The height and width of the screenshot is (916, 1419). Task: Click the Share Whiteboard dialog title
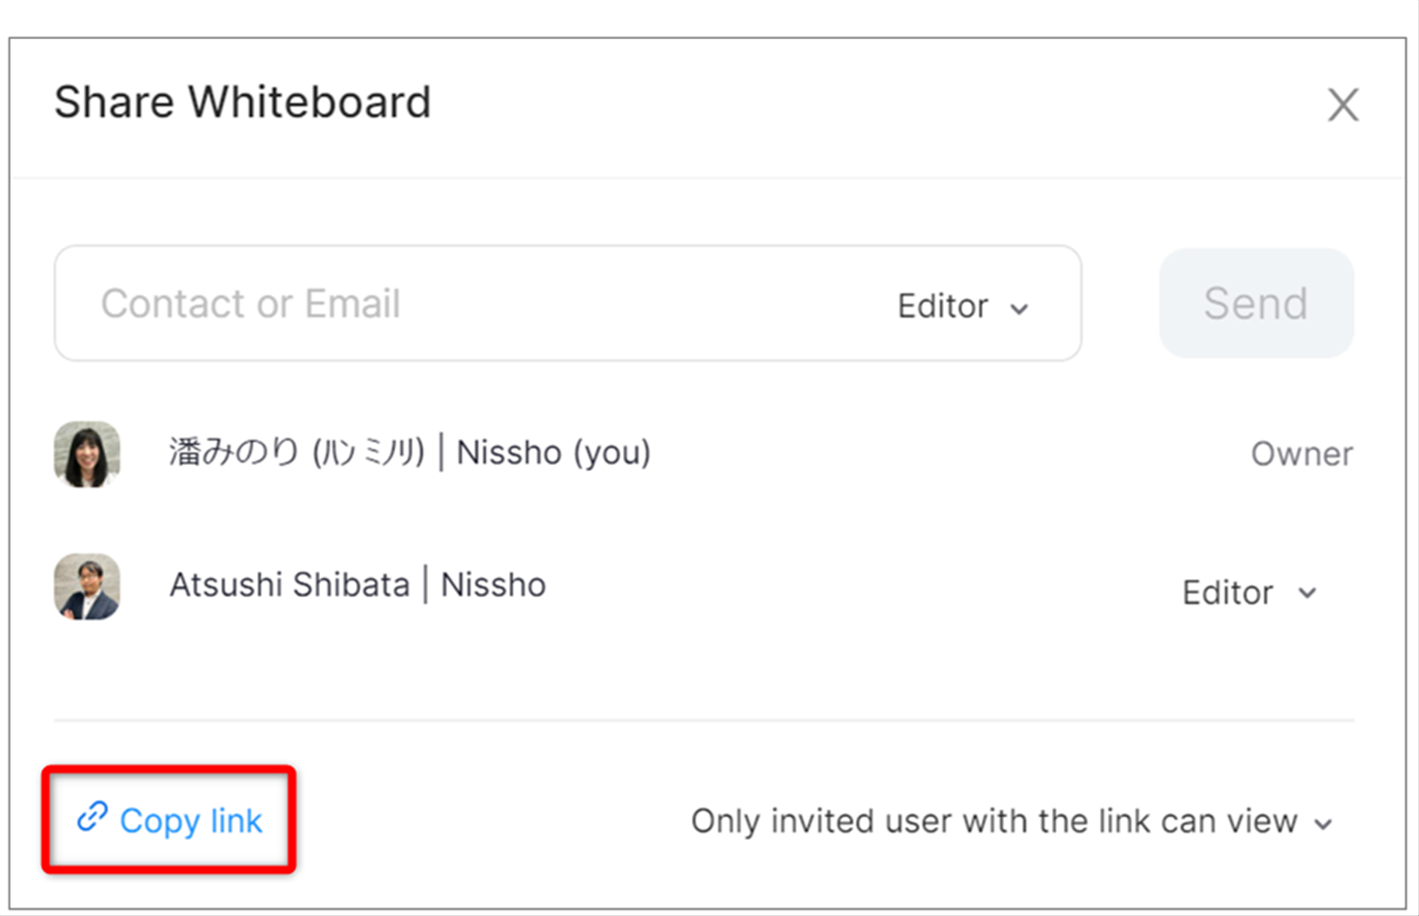pyautogui.click(x=243, y=102)
